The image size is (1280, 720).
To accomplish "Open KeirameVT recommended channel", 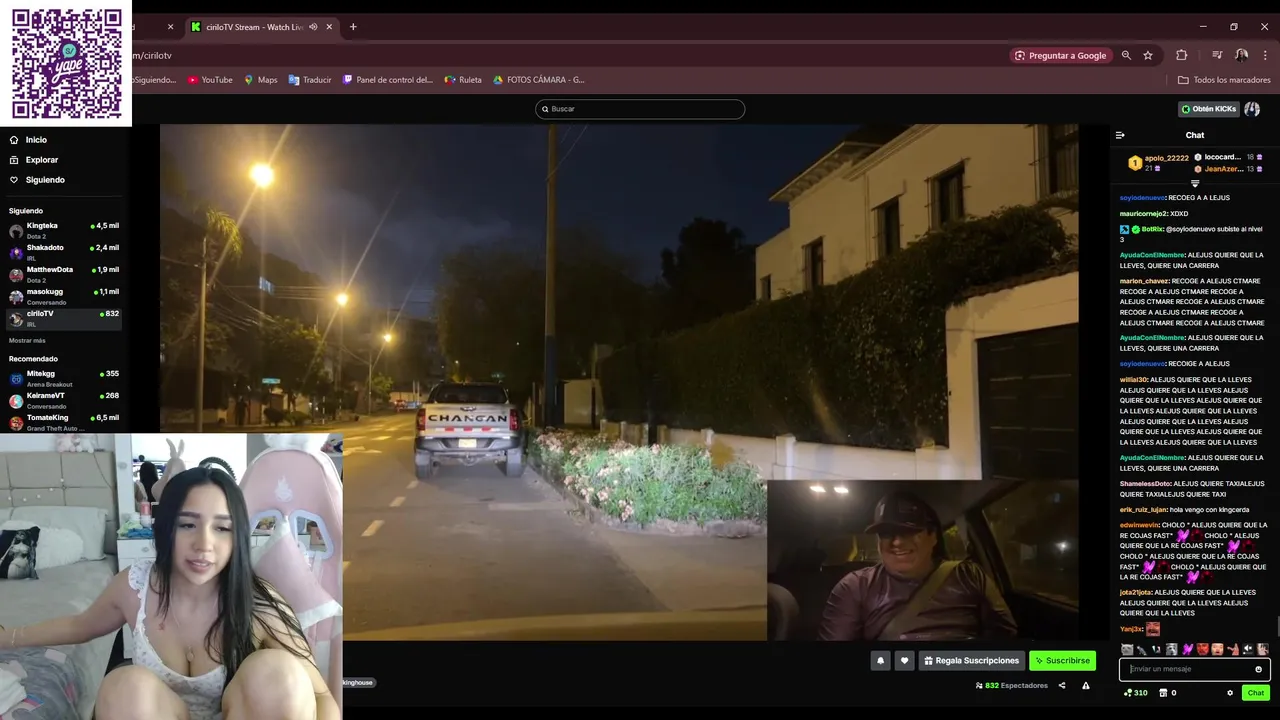I will coord(64,401).
